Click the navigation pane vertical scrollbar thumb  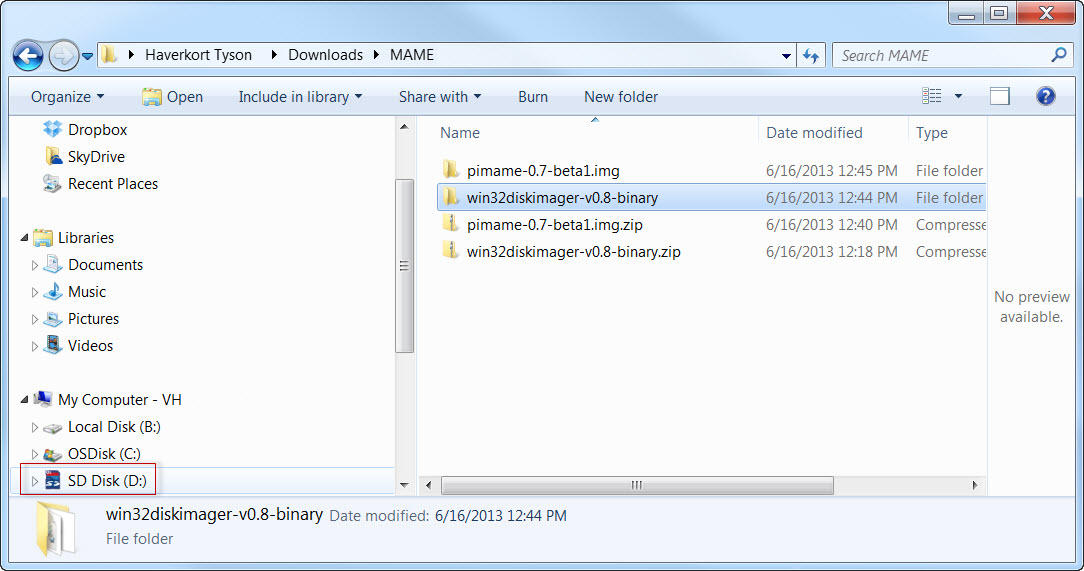point(404,266)
